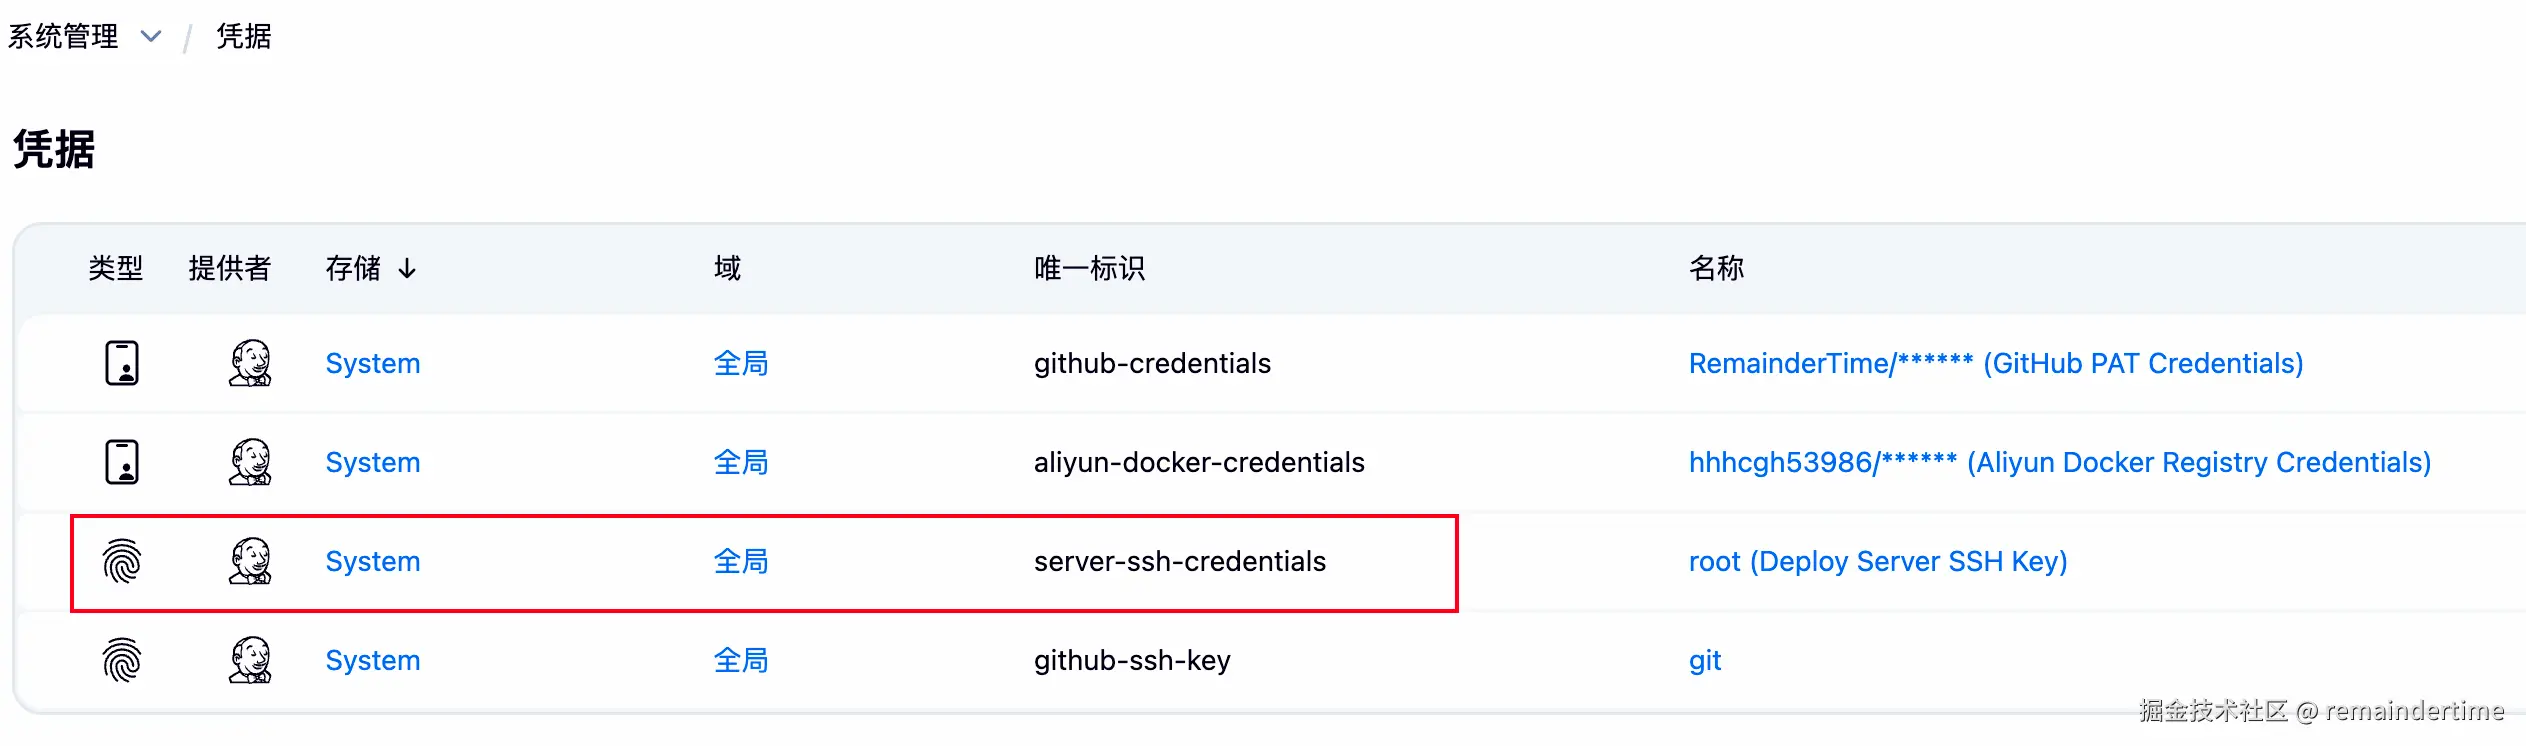Open hhhcgh53986 Aliyun Docker Registry Credentials link
Image resolution: width=2526 pixels, height=746 pixels.
(2059, 462)
